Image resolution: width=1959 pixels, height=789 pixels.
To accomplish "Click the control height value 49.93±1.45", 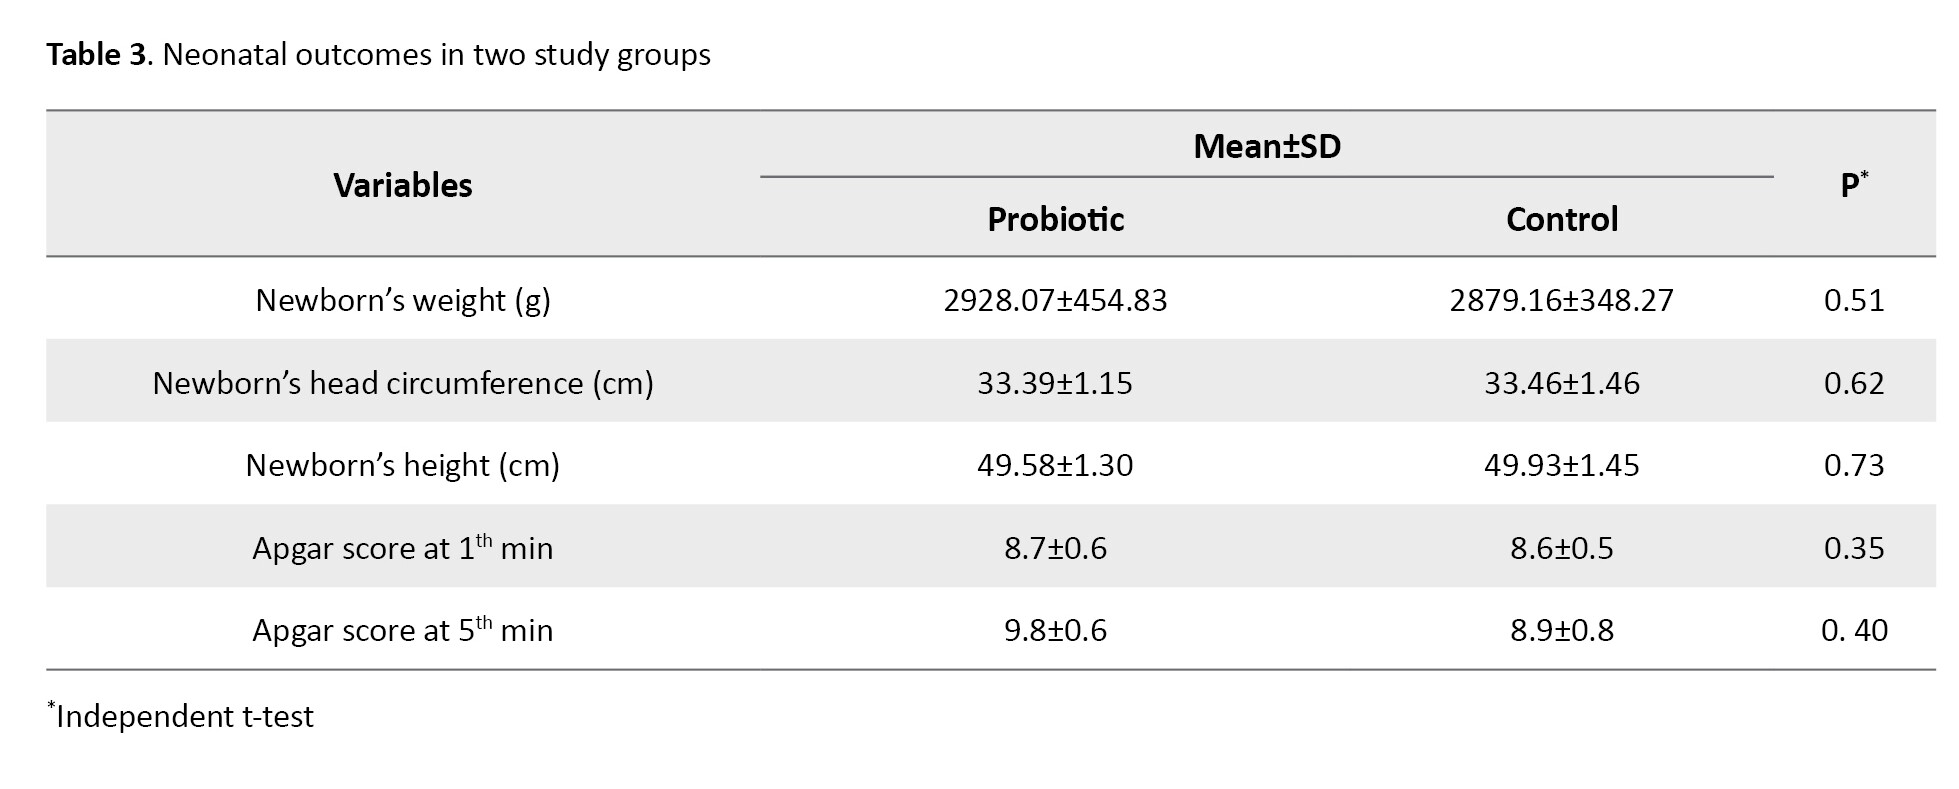I will [x=1561, y=465].
